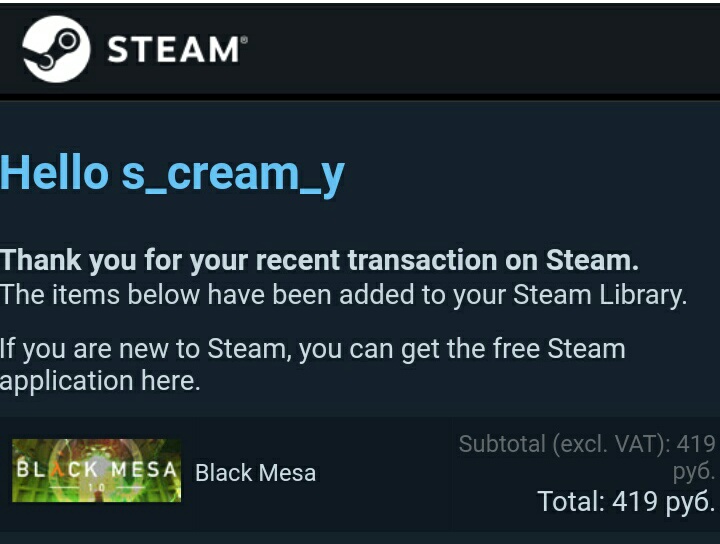The height and width of the screenshot is (544, 720).
Task: Click the word "Hello" in the heading
Action: tap(54, 174)
